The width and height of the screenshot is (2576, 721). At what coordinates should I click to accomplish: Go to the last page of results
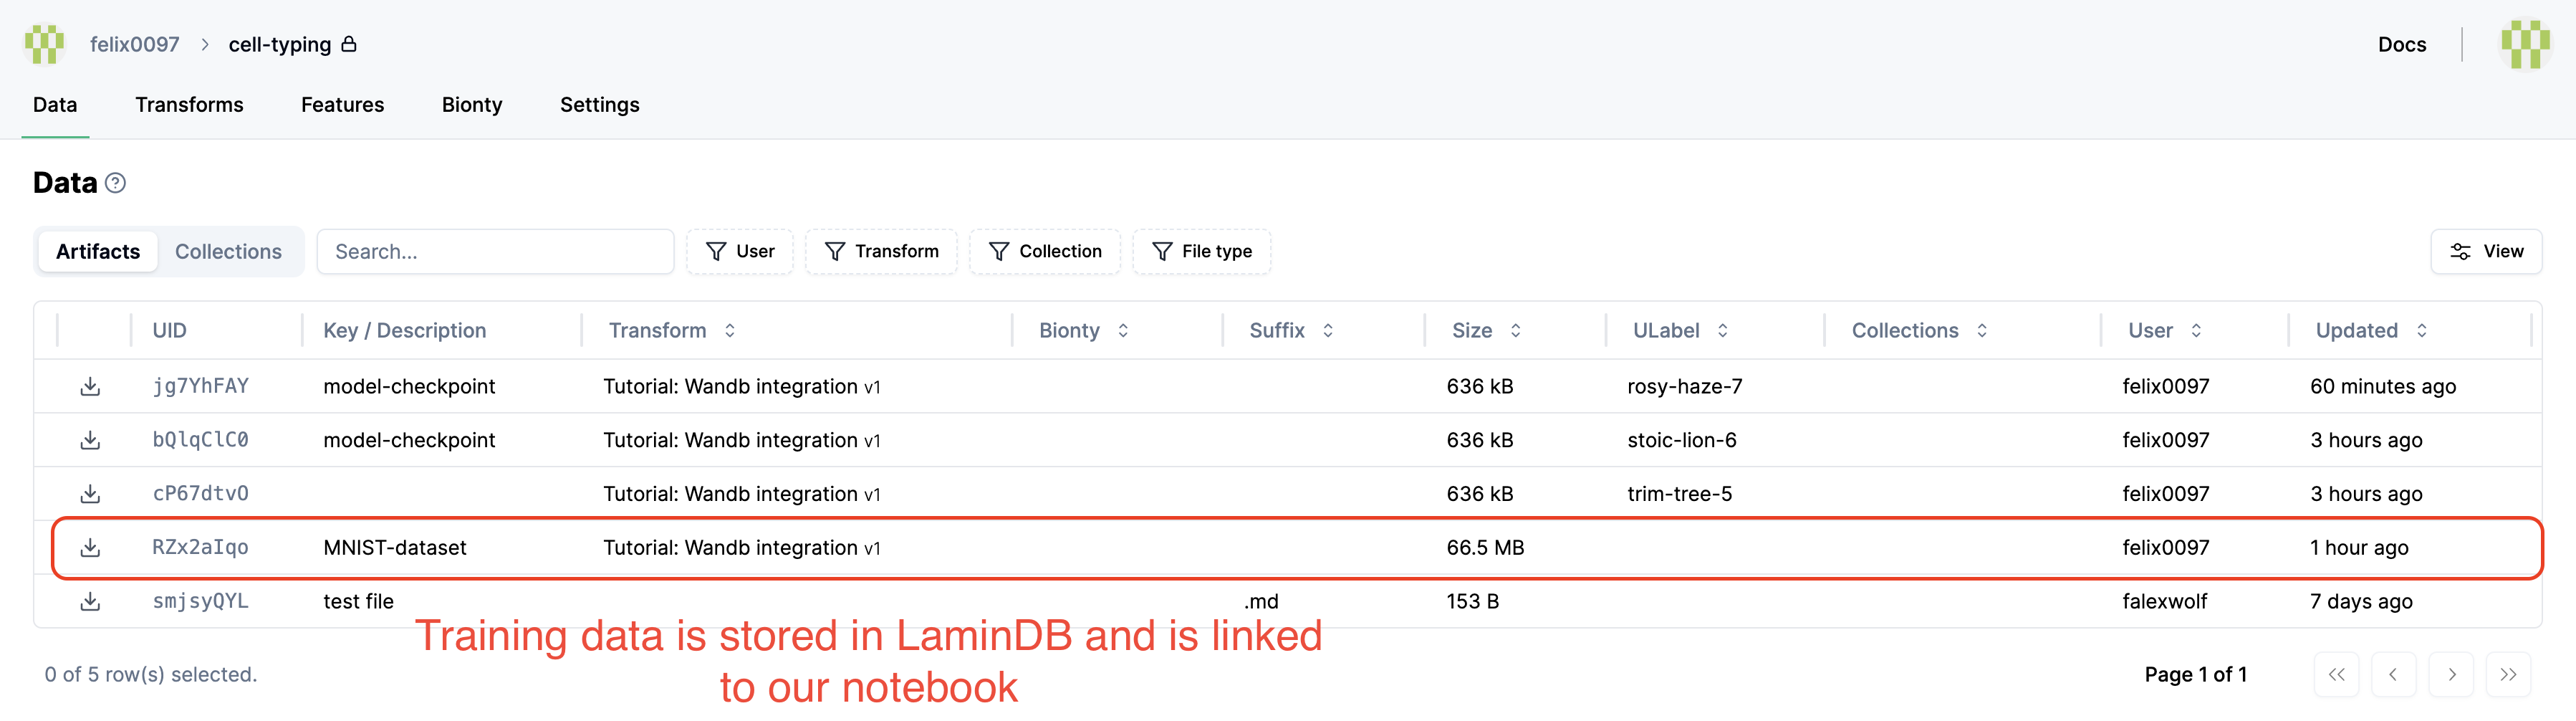pos(2508,675)
